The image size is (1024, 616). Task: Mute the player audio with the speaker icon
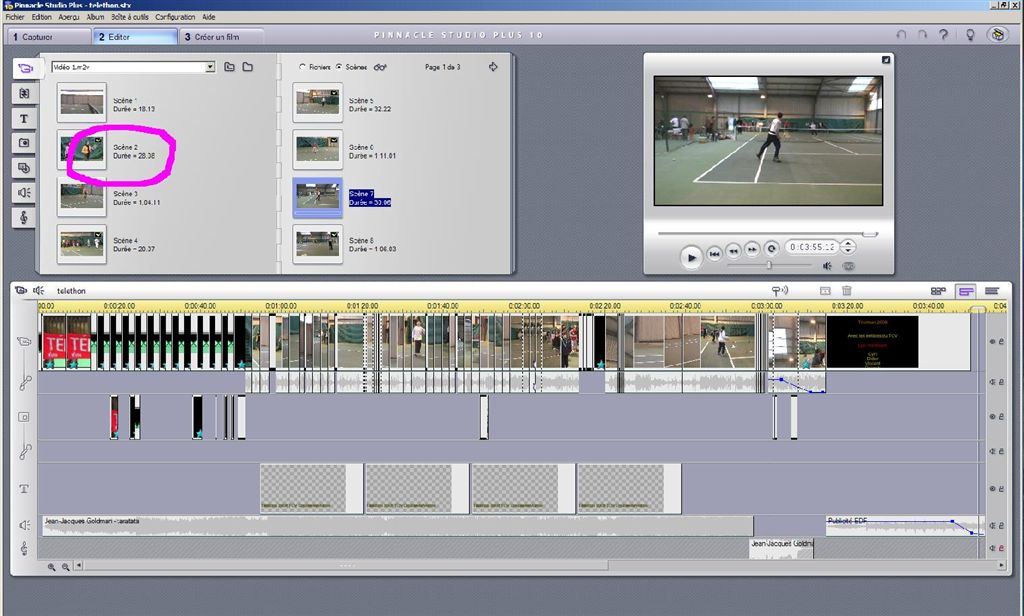(827, 266)
